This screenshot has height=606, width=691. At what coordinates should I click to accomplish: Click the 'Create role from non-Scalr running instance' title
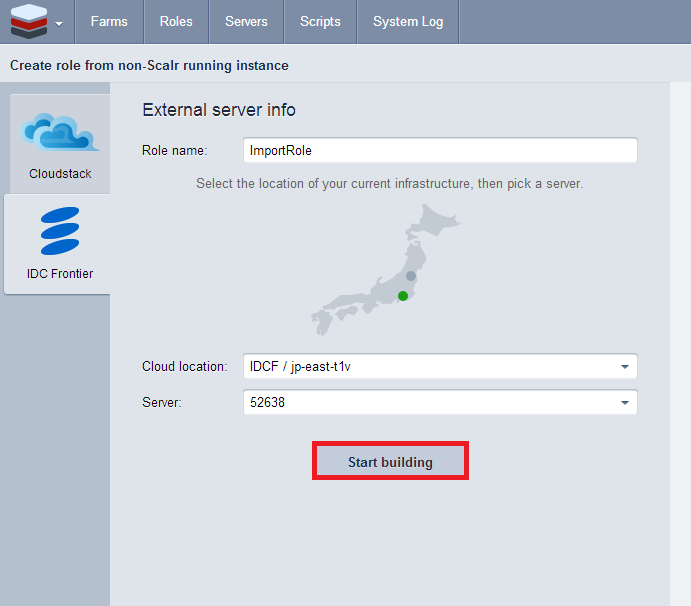click(x=149, y=66)
